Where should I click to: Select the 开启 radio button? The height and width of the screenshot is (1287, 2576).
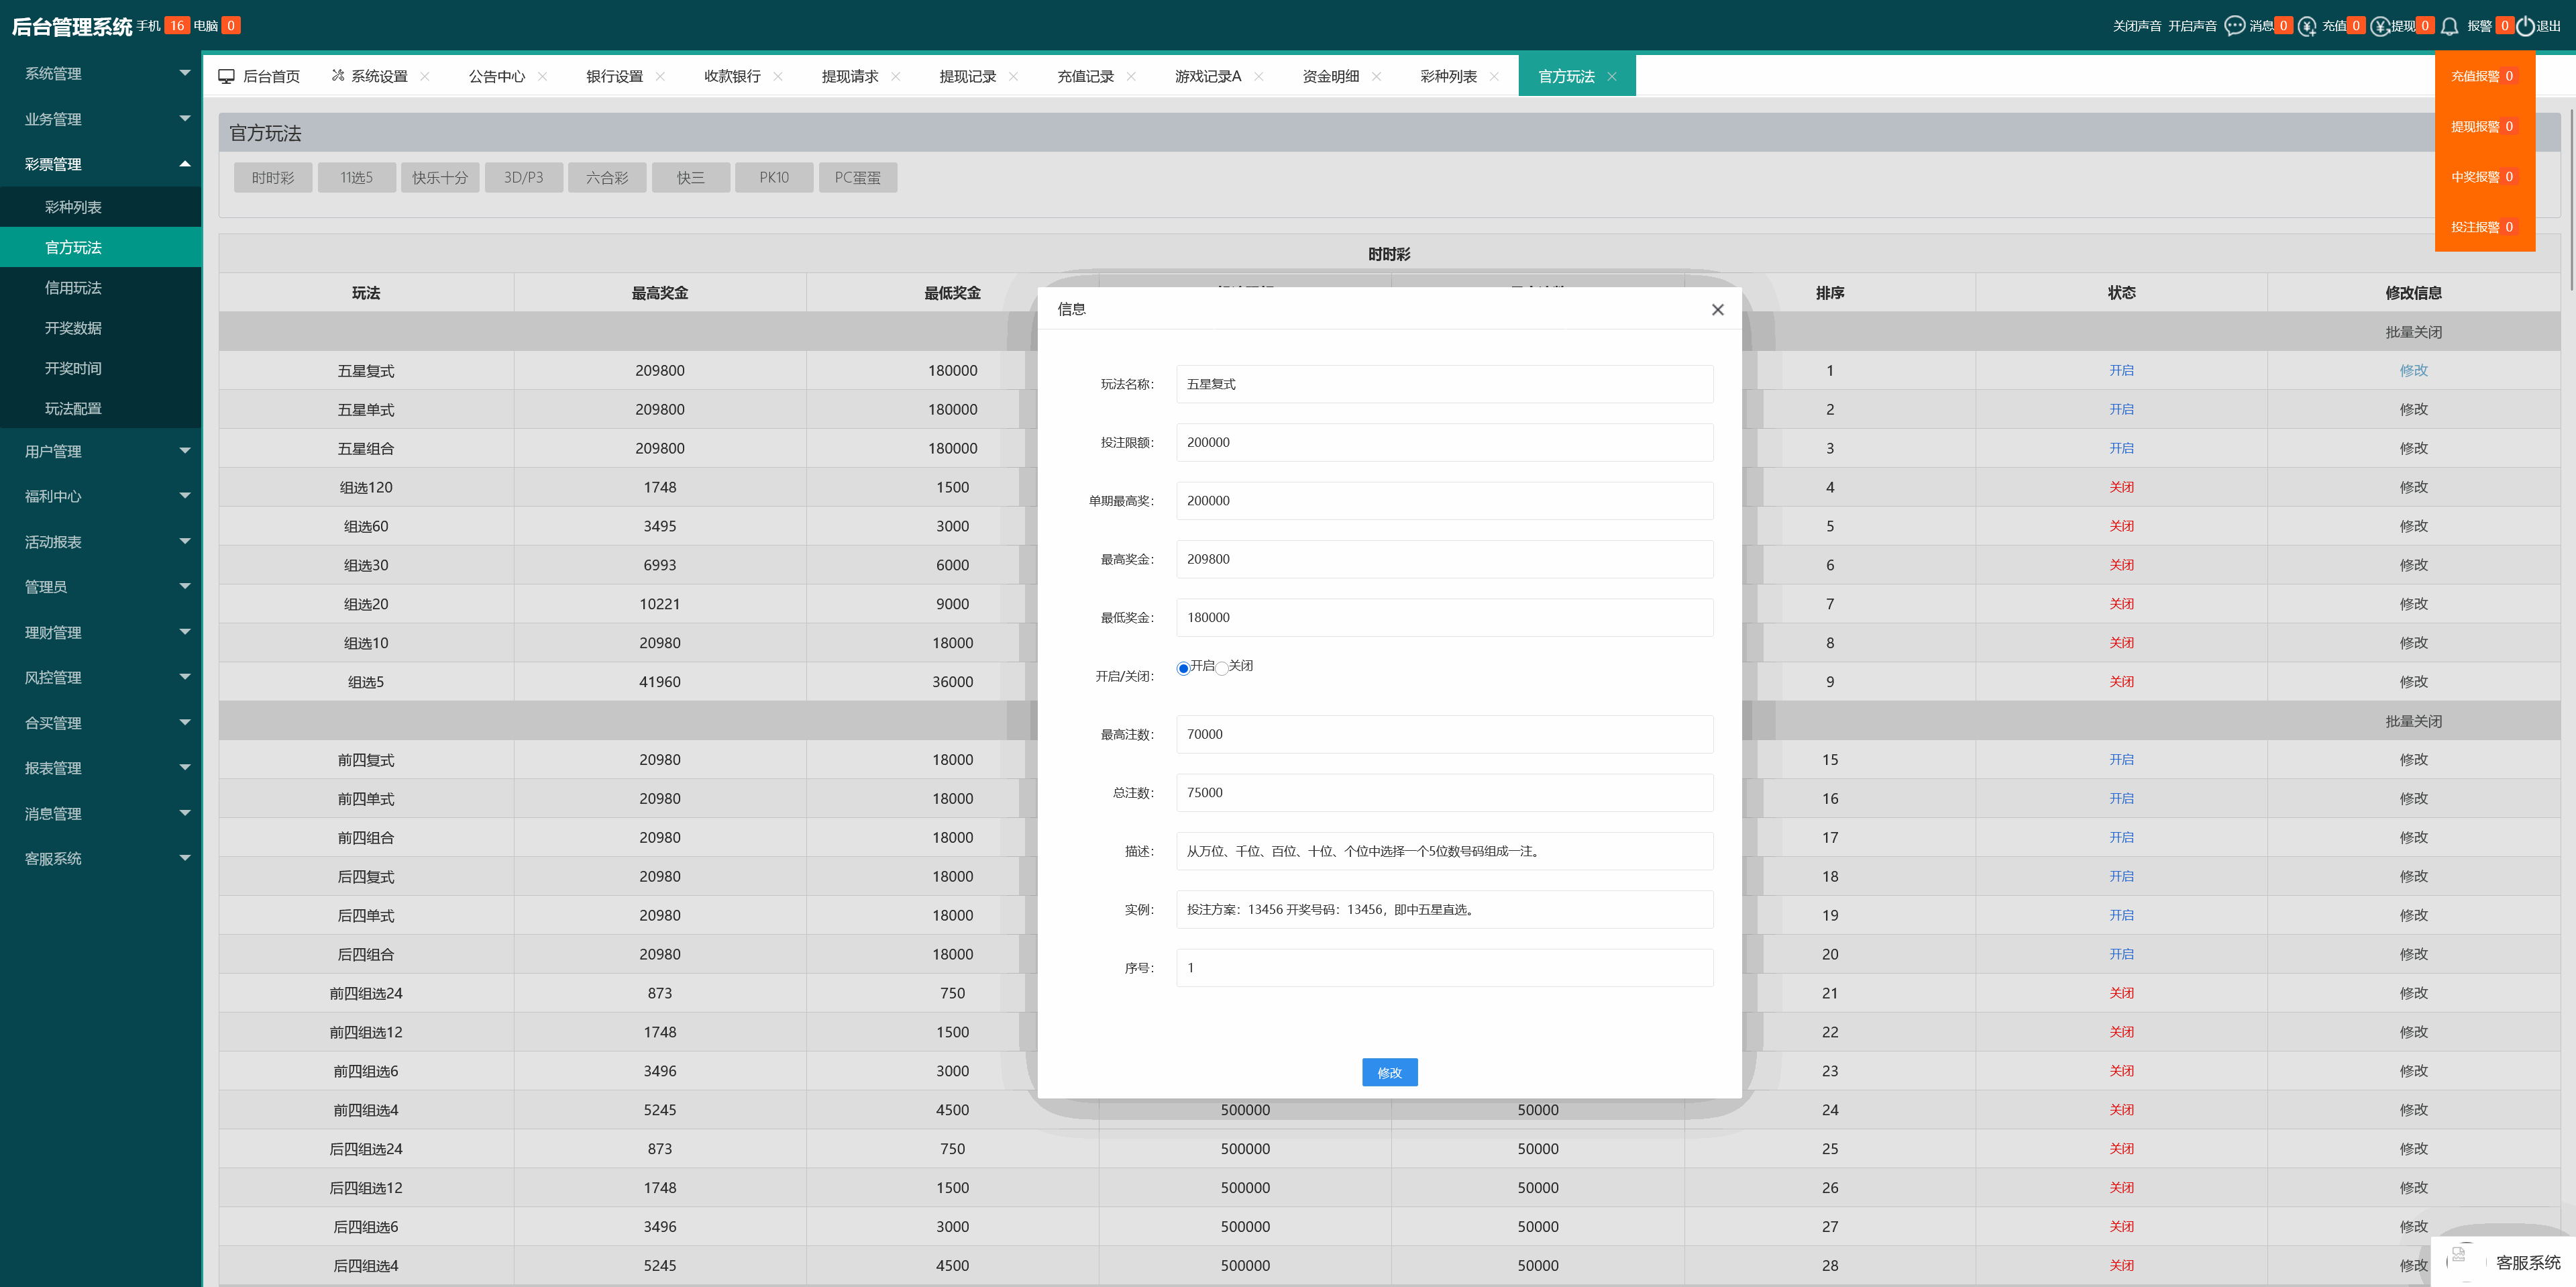pyautogui.click(x=1183, y=668)
